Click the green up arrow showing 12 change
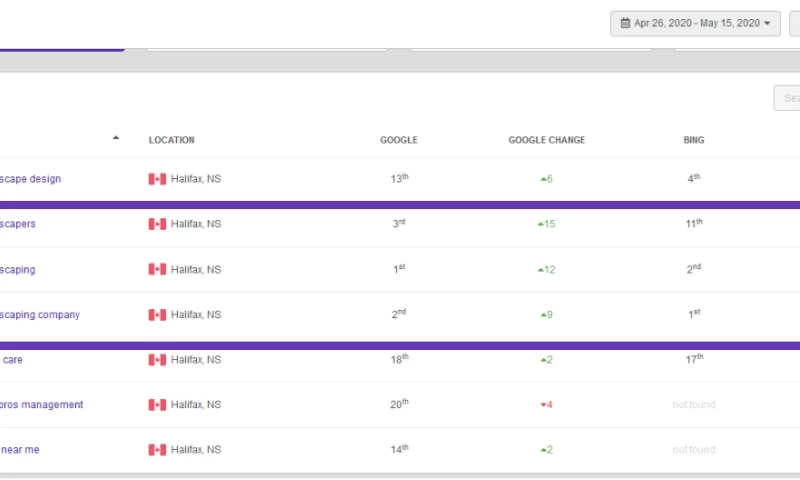Screen dimensions: 800x480 pyautogui.click(x=541, y=269)
